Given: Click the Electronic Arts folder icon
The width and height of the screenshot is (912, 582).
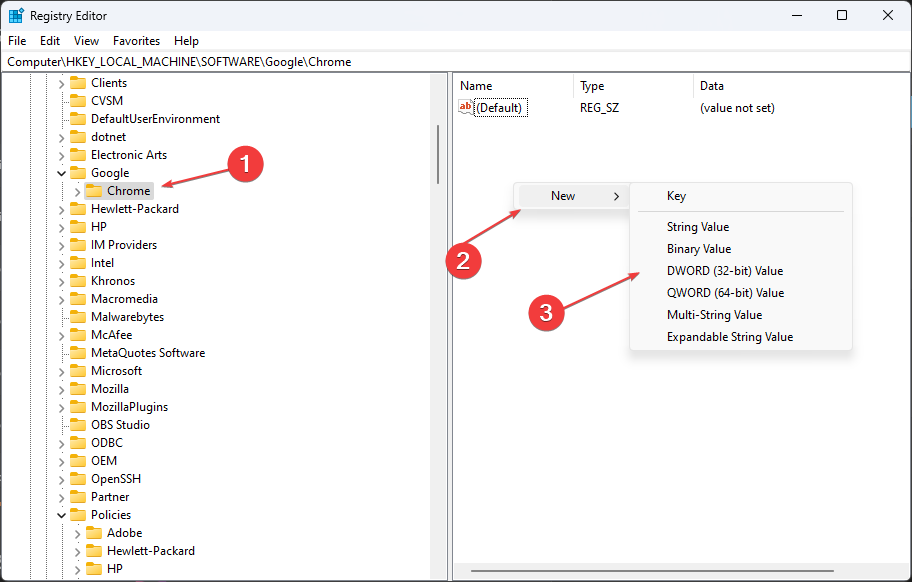Looking at the screenshot, I should [x=78, y=155].
